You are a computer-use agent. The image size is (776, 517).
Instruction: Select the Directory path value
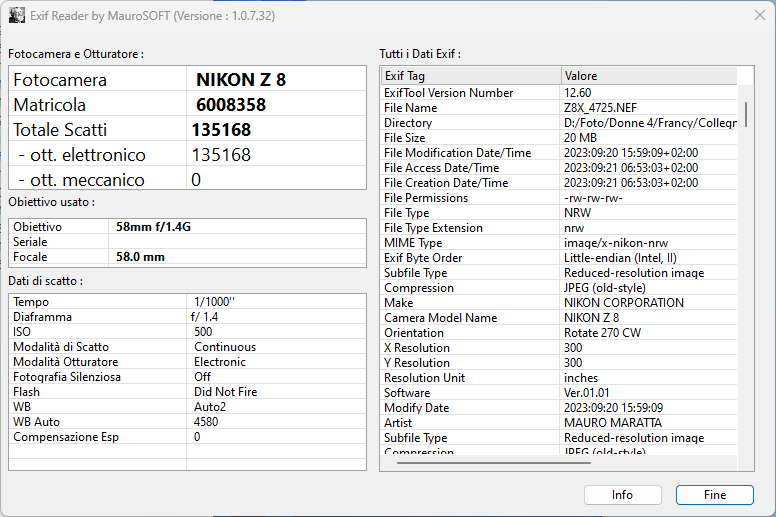click(x=650, y=123)
